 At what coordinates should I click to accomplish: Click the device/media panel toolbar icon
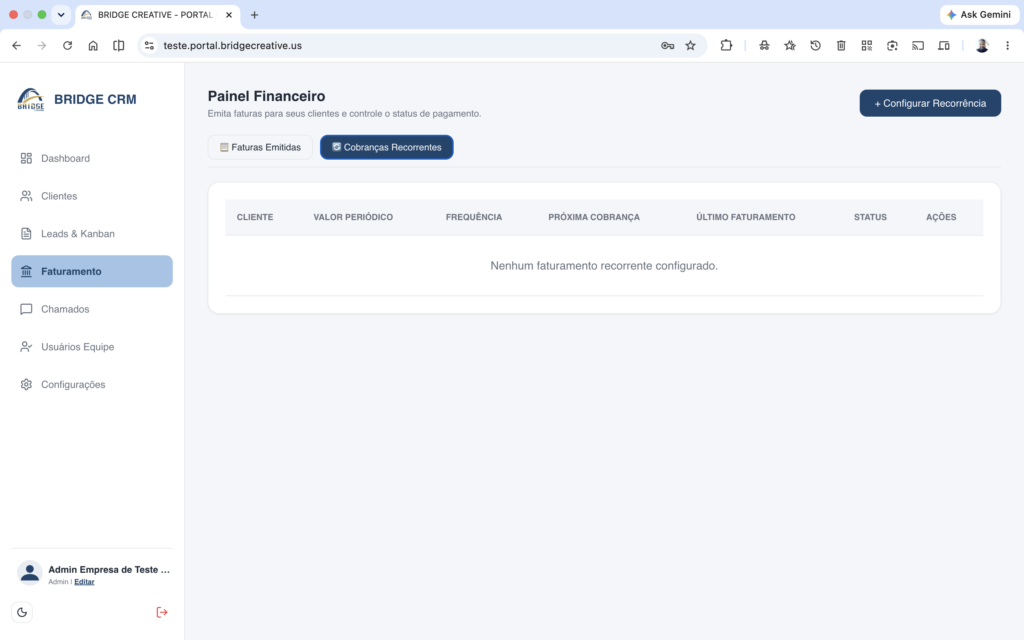[x=944, y=46]
